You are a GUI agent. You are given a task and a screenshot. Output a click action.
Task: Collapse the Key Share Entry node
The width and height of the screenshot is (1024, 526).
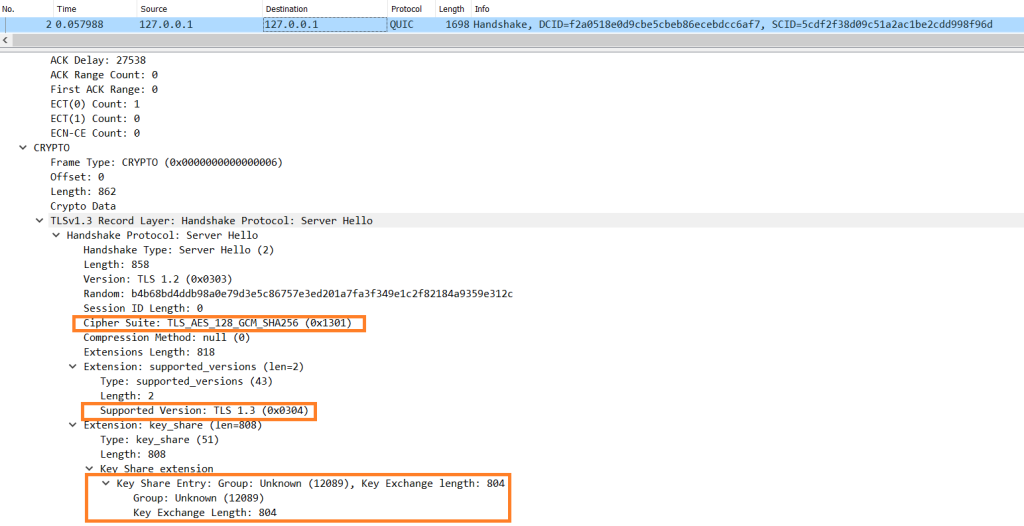[106, 483]
